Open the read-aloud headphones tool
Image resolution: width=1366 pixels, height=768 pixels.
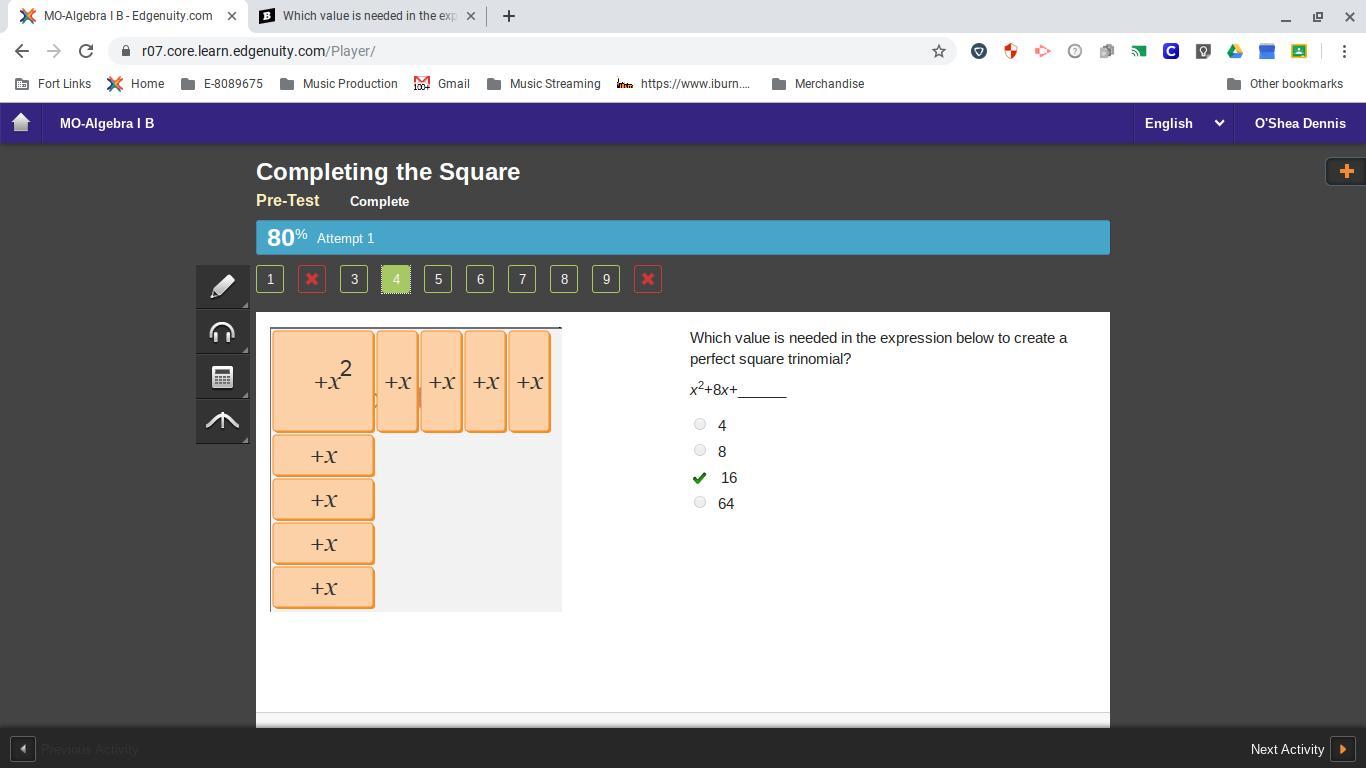coord(222,332)
